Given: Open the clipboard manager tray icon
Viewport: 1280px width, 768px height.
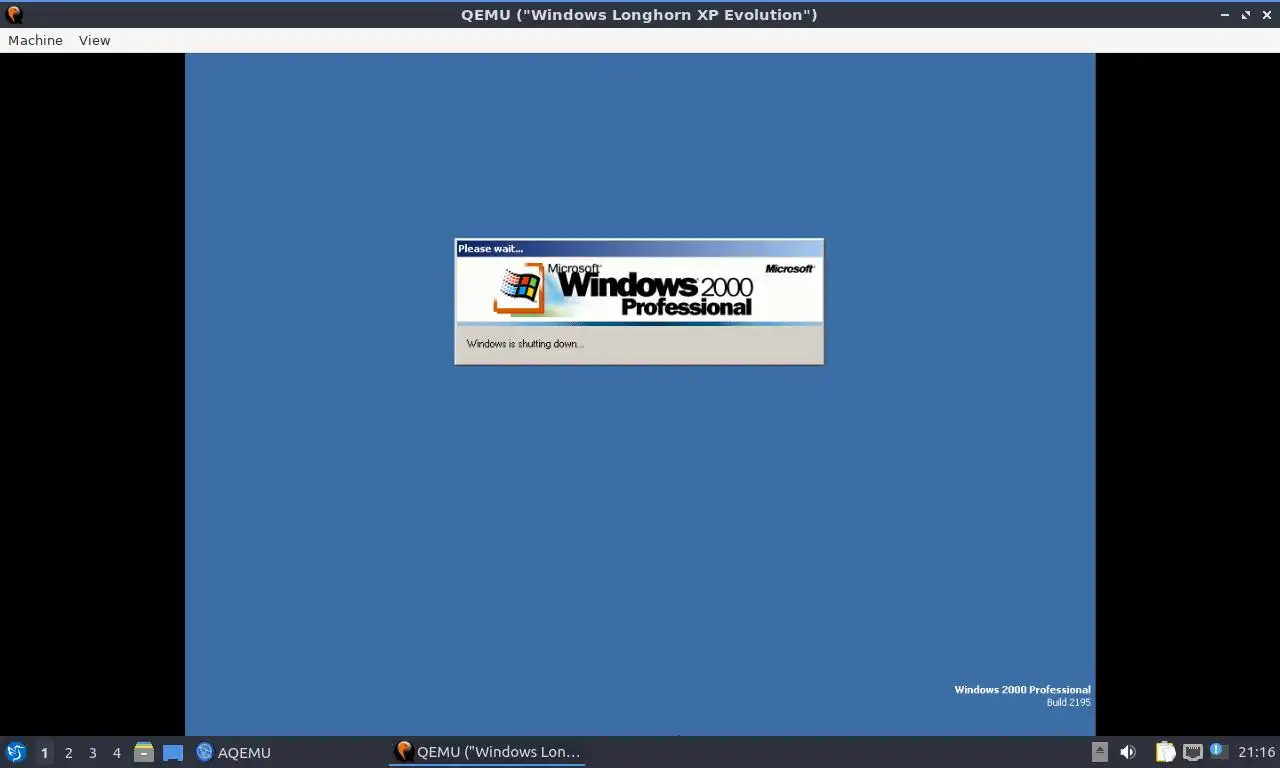Looking at the screenshot, I should tap(1166, 752).
